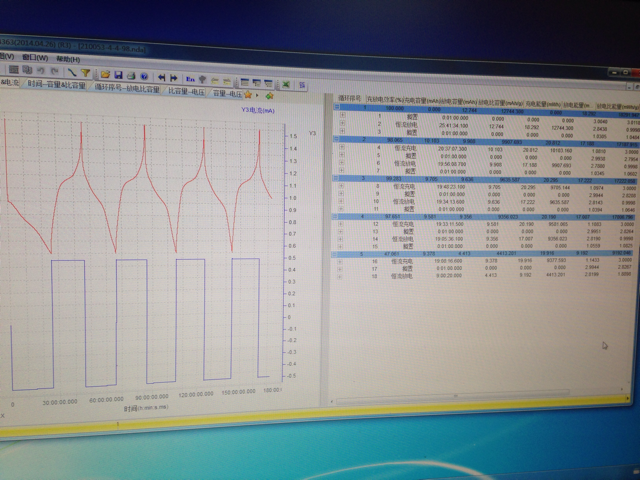Select time cell 20:37:07.300
This screenshot has width=640, height=480.
[452, 149]
